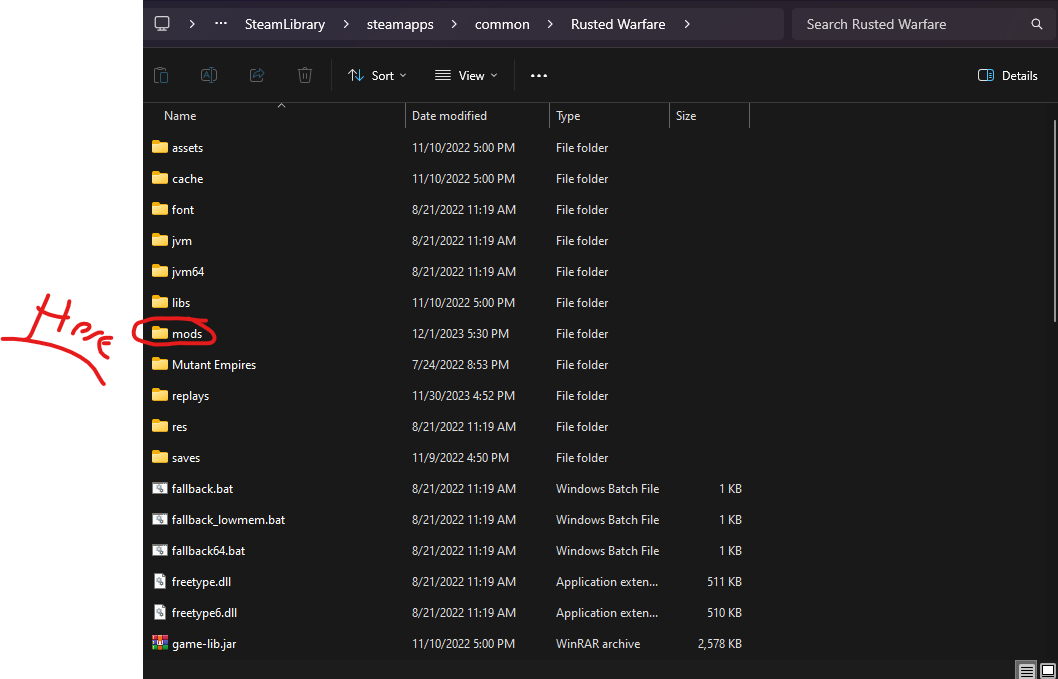The width and height of the screenshot is (1058, 679).
Task: Expand the chevron after Rusted Warfare
Action: 687,24
